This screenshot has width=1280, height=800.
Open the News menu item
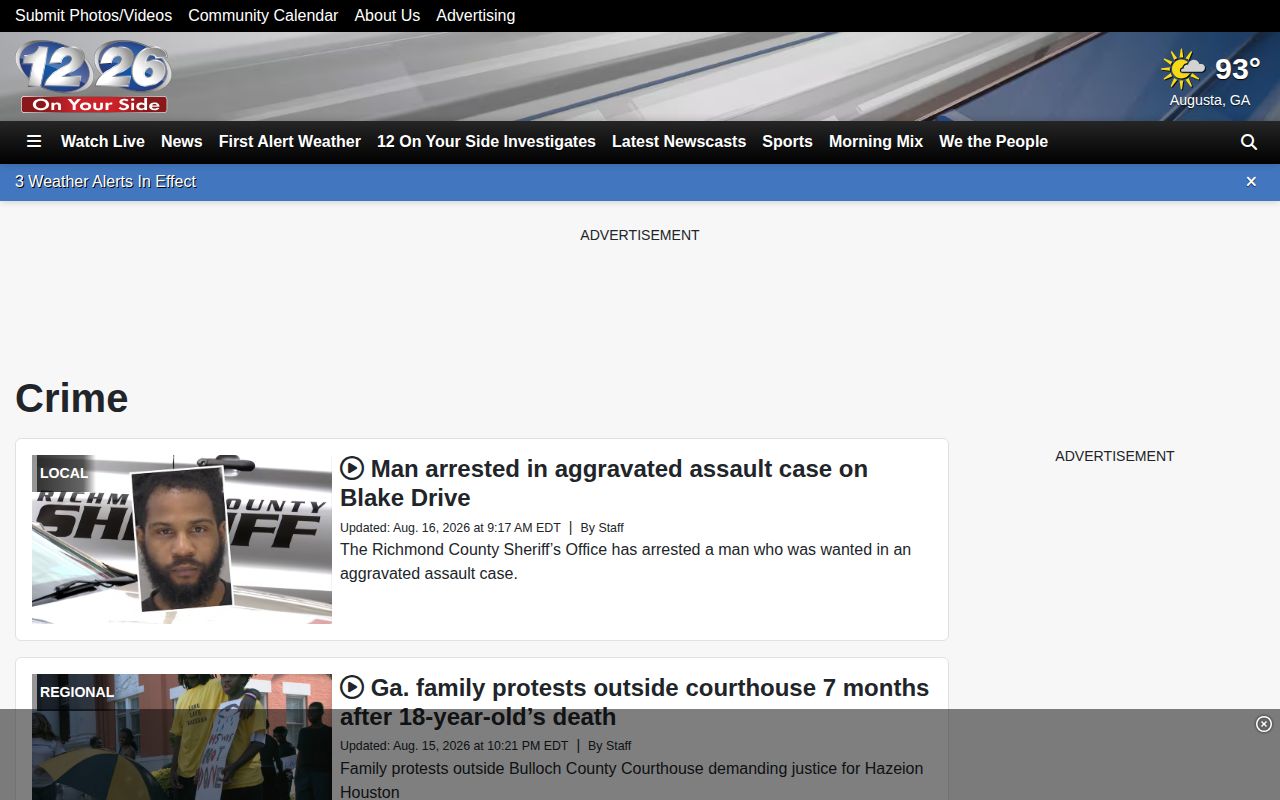point(182,142)
